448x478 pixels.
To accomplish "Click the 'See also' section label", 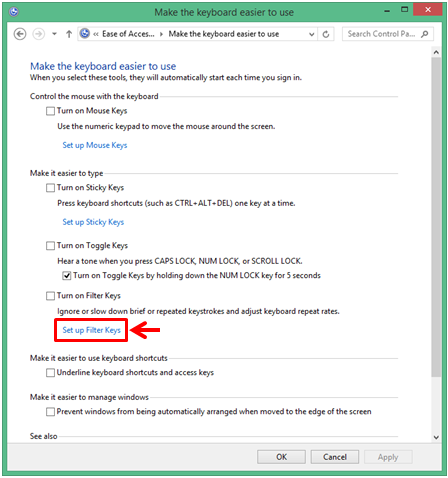I will pyautogui.click(x=44, y=436).
